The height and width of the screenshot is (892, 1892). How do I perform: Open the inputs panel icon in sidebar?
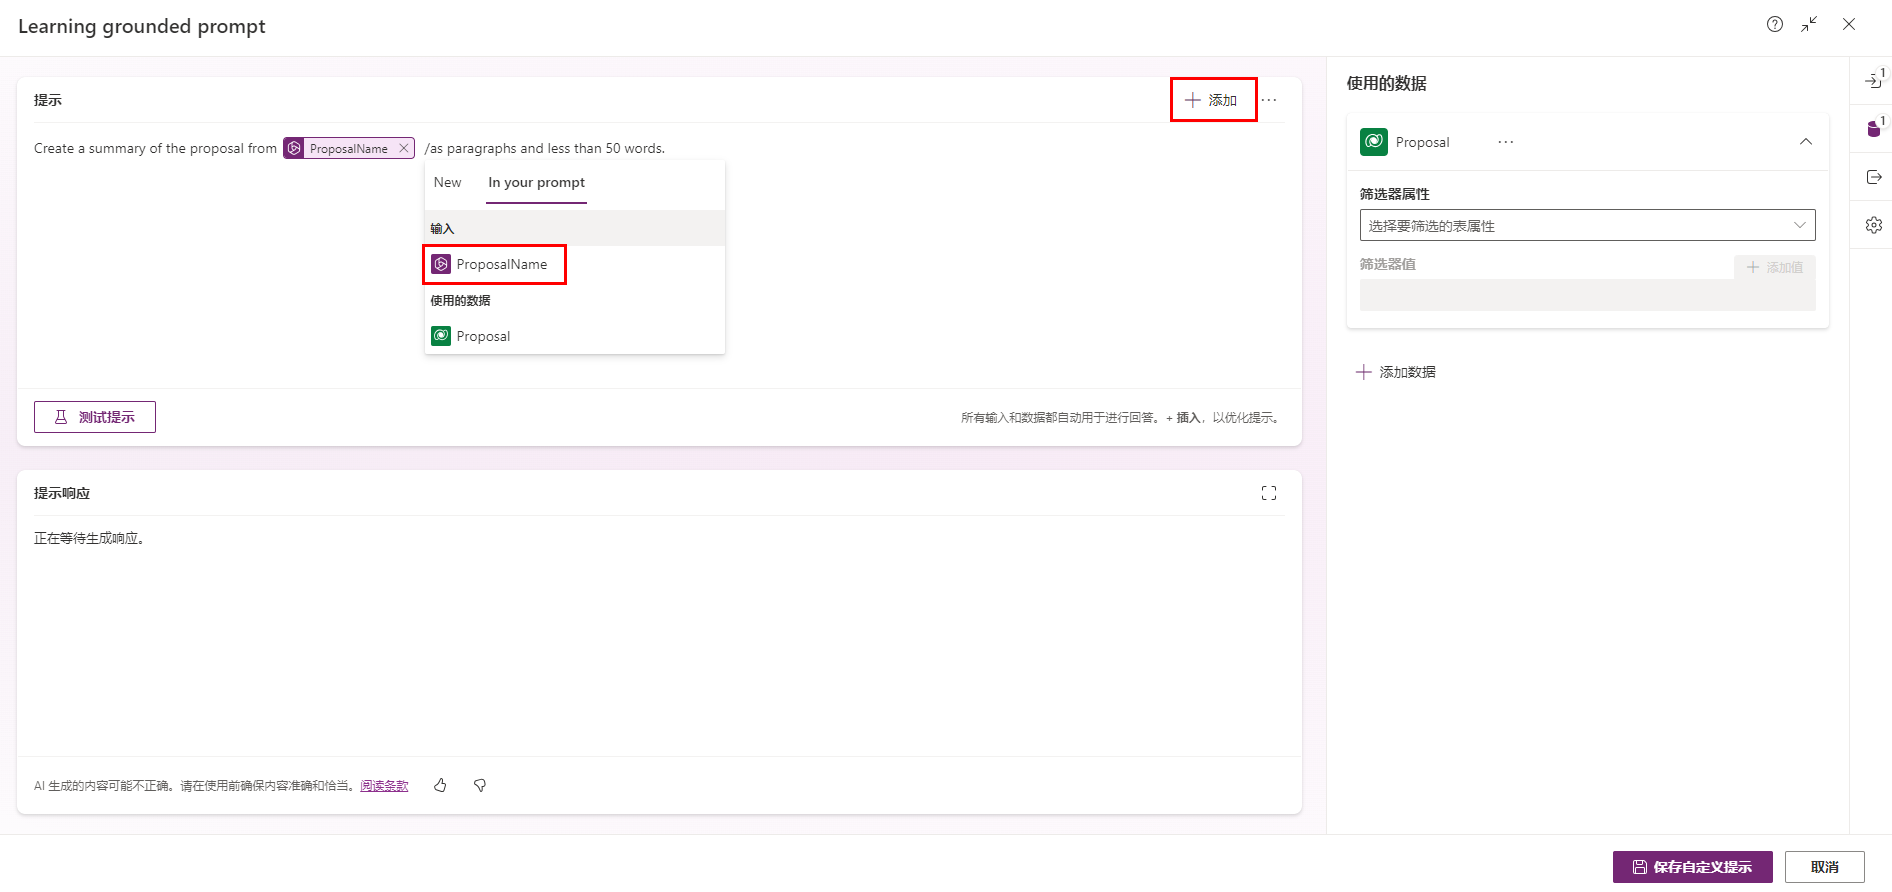(1874, 81)
